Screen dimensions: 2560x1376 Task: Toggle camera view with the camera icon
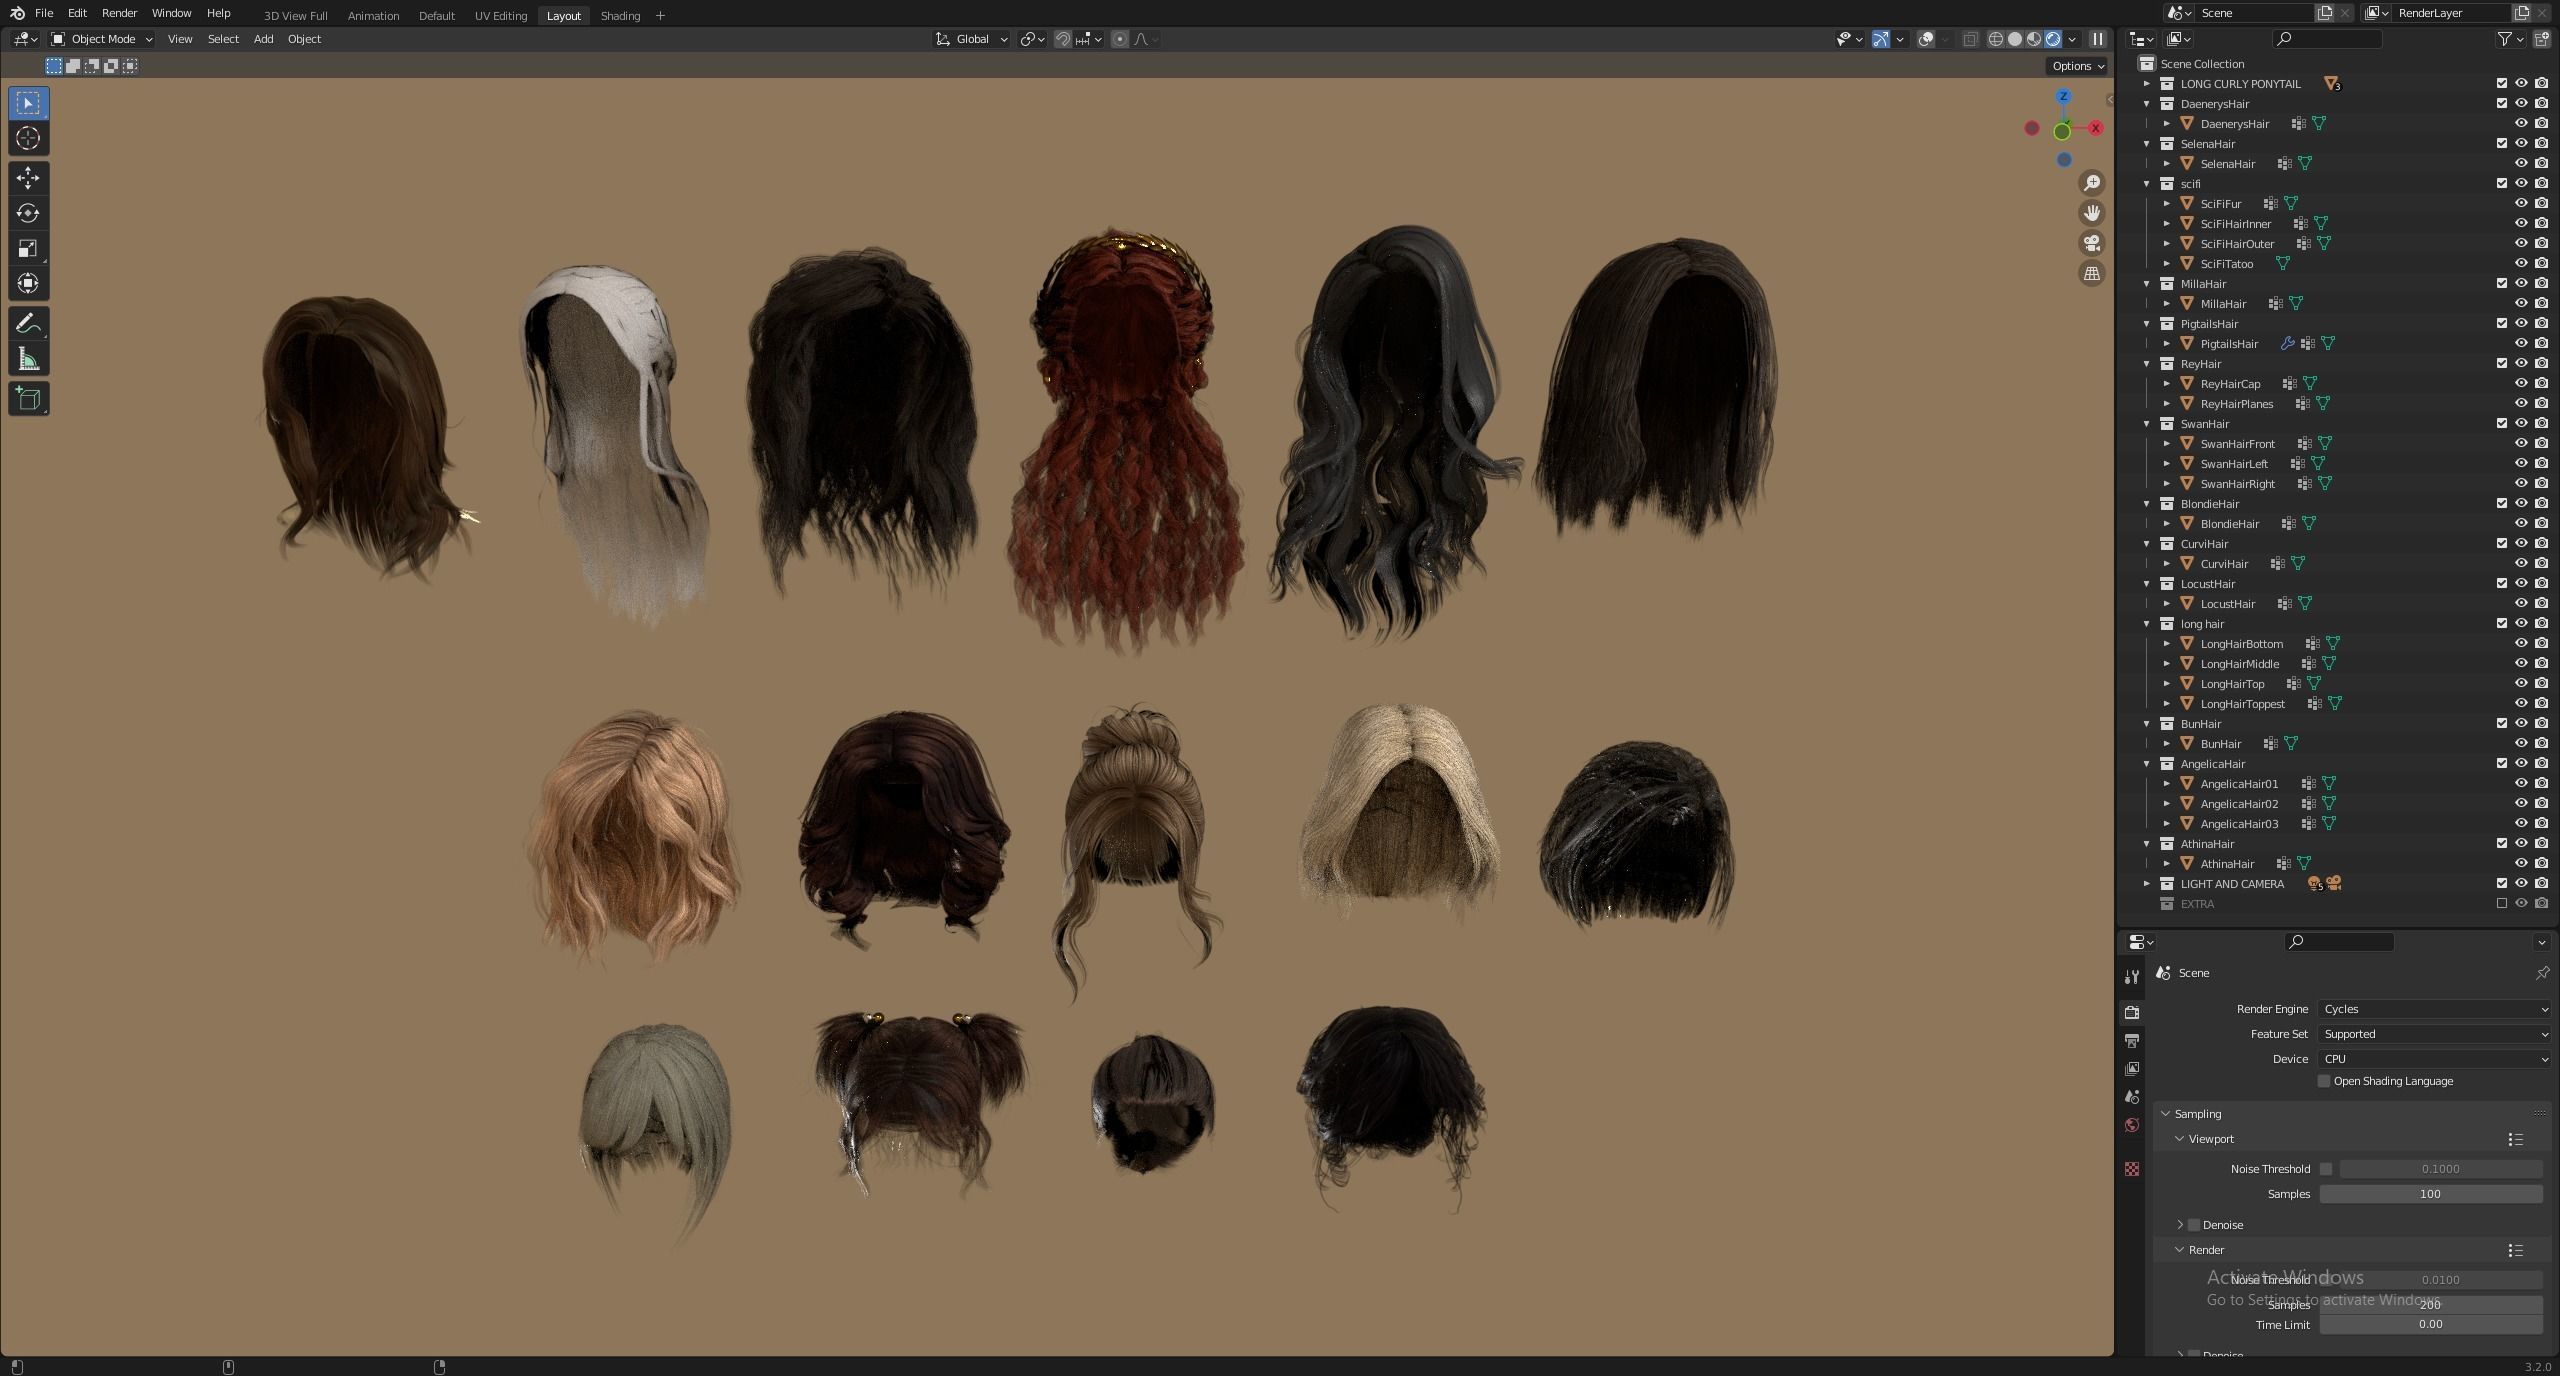point(2092,243)
